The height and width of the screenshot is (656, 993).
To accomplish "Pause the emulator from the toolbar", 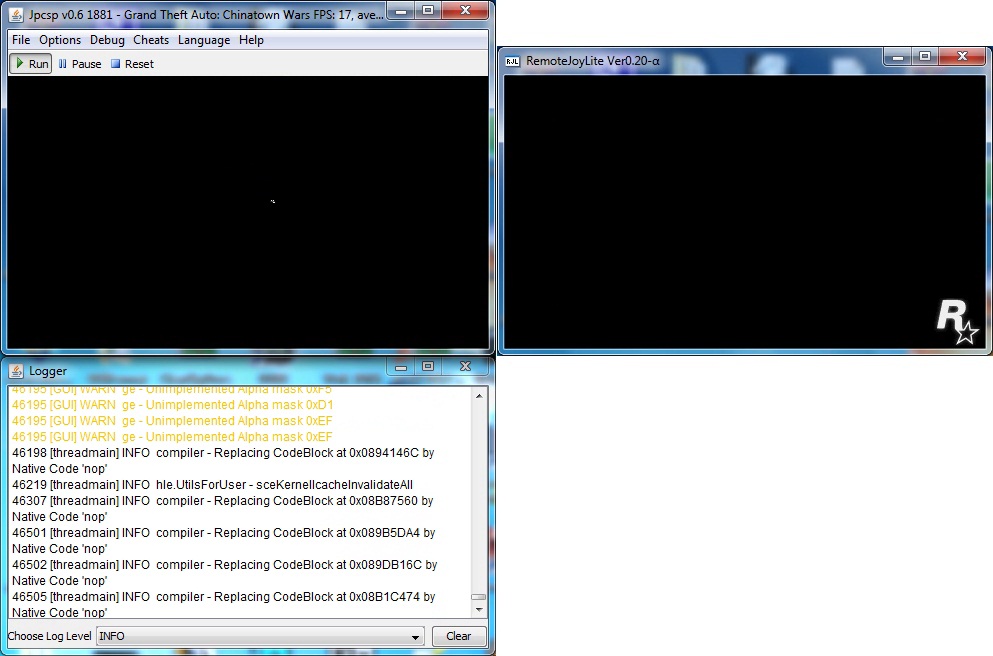I will (x=79, y=64).
